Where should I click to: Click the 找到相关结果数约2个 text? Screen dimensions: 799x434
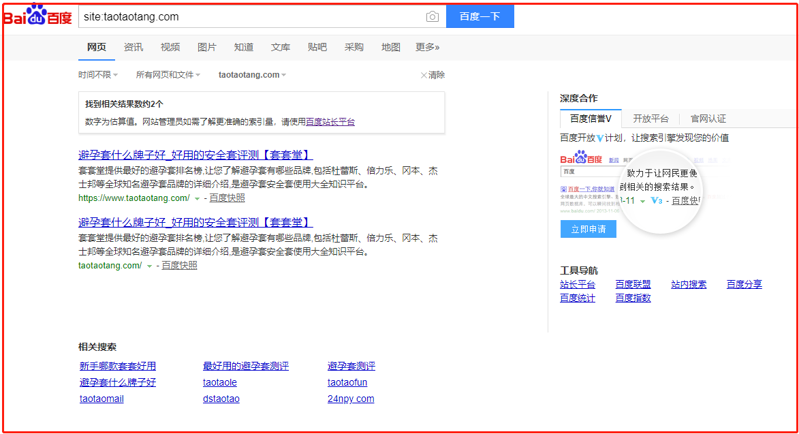(x=124, y=104)
